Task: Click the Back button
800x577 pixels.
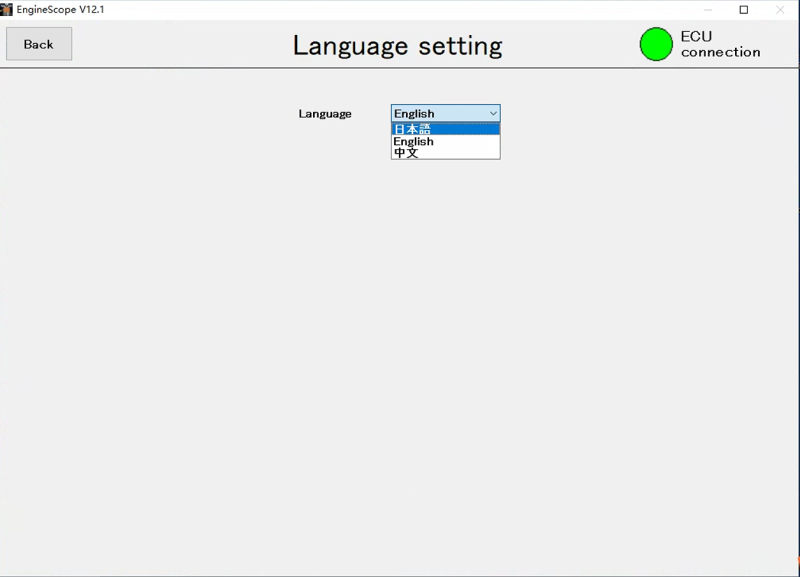Action: (x=39, y=44)
